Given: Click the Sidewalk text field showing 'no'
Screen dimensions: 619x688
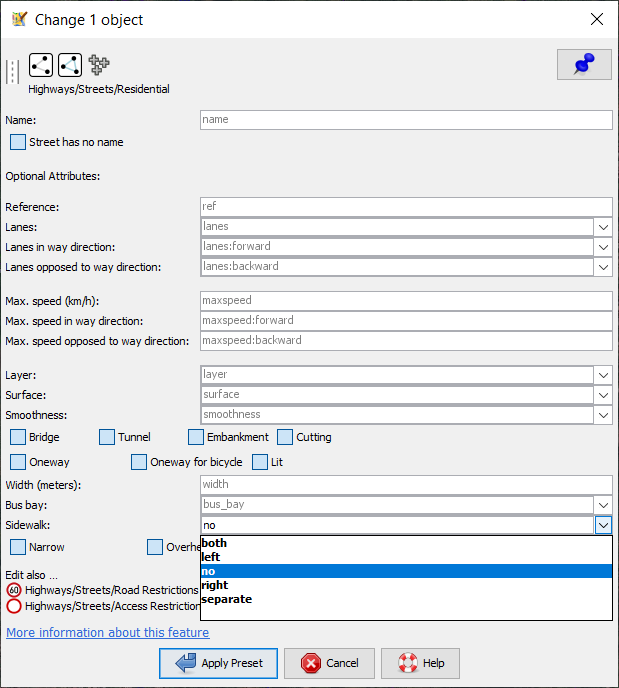Looking at the screenshot, I should tap(397, 525).
